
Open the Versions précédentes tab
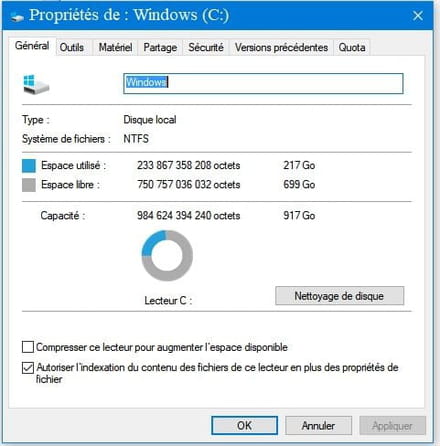pyautogui.click(x=281, y=47)
